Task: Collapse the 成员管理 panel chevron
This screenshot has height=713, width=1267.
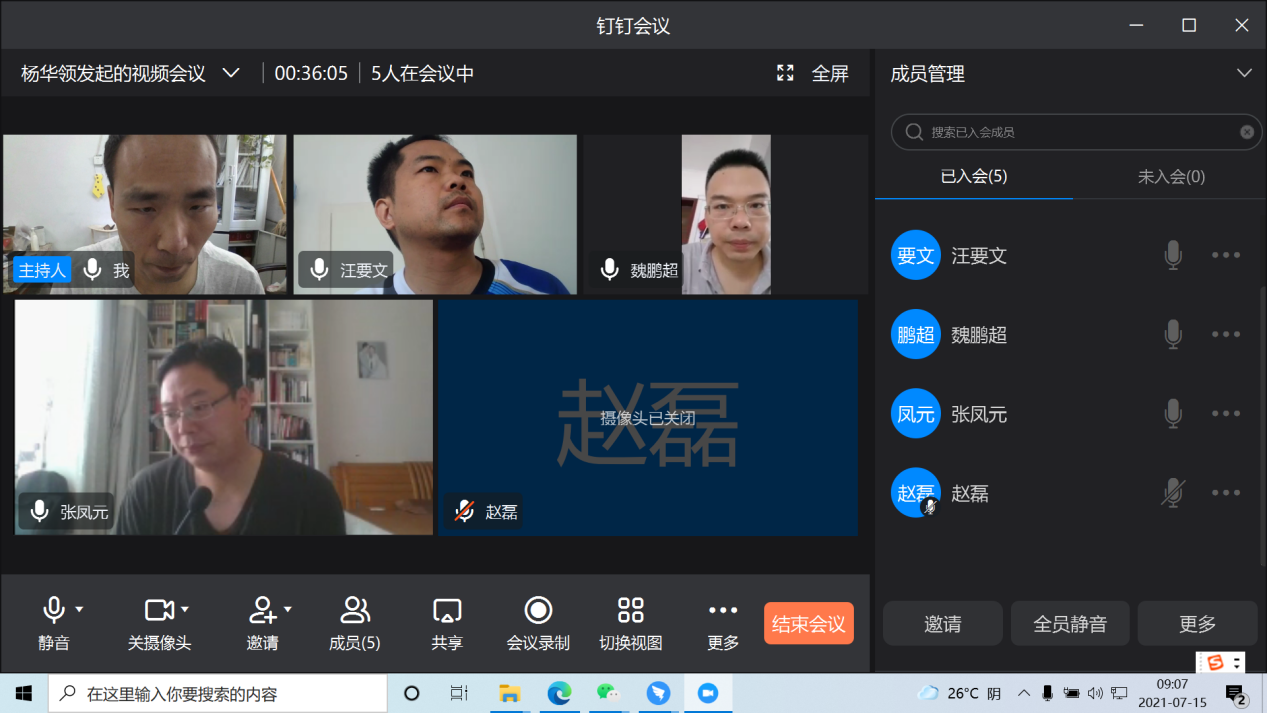Action: 1244,73
